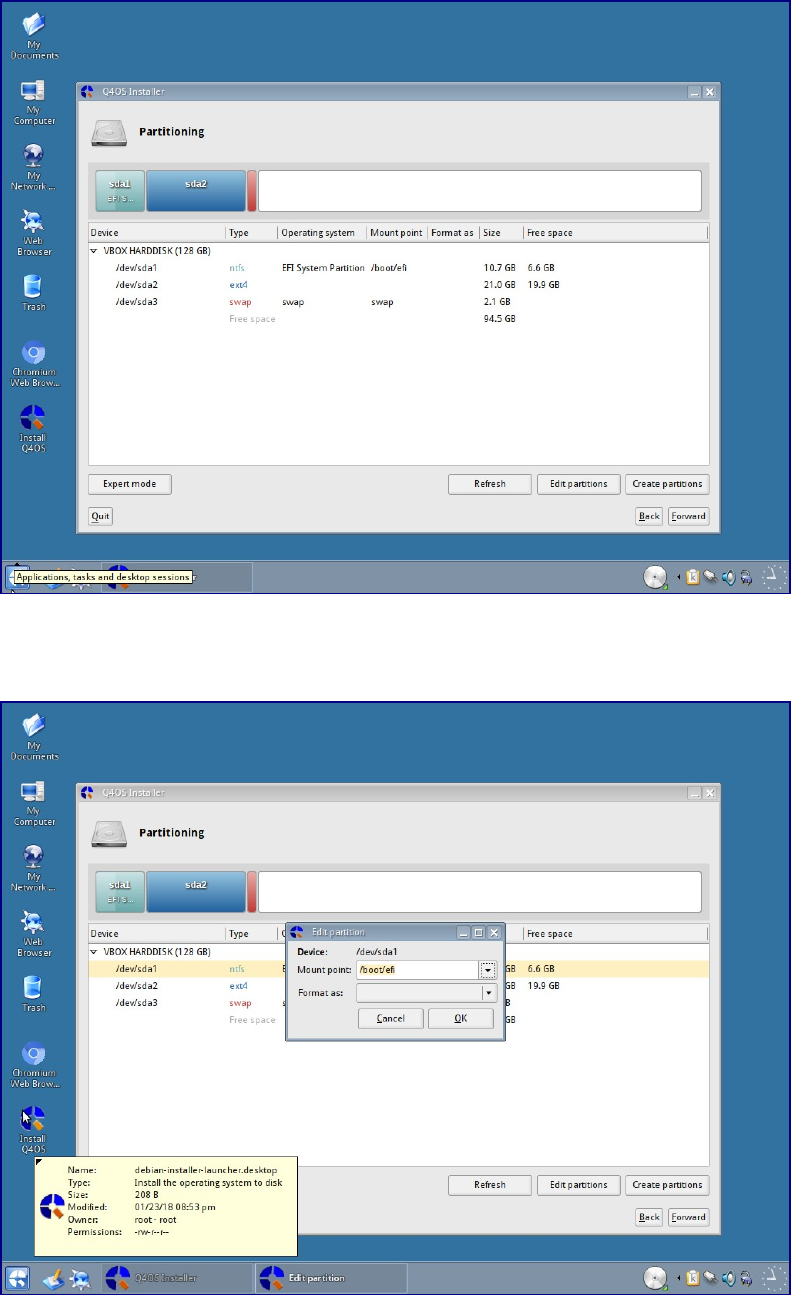Click Edit partitions in the upper screenshot
Screen dimensions: 791x1296
(579, 484)
